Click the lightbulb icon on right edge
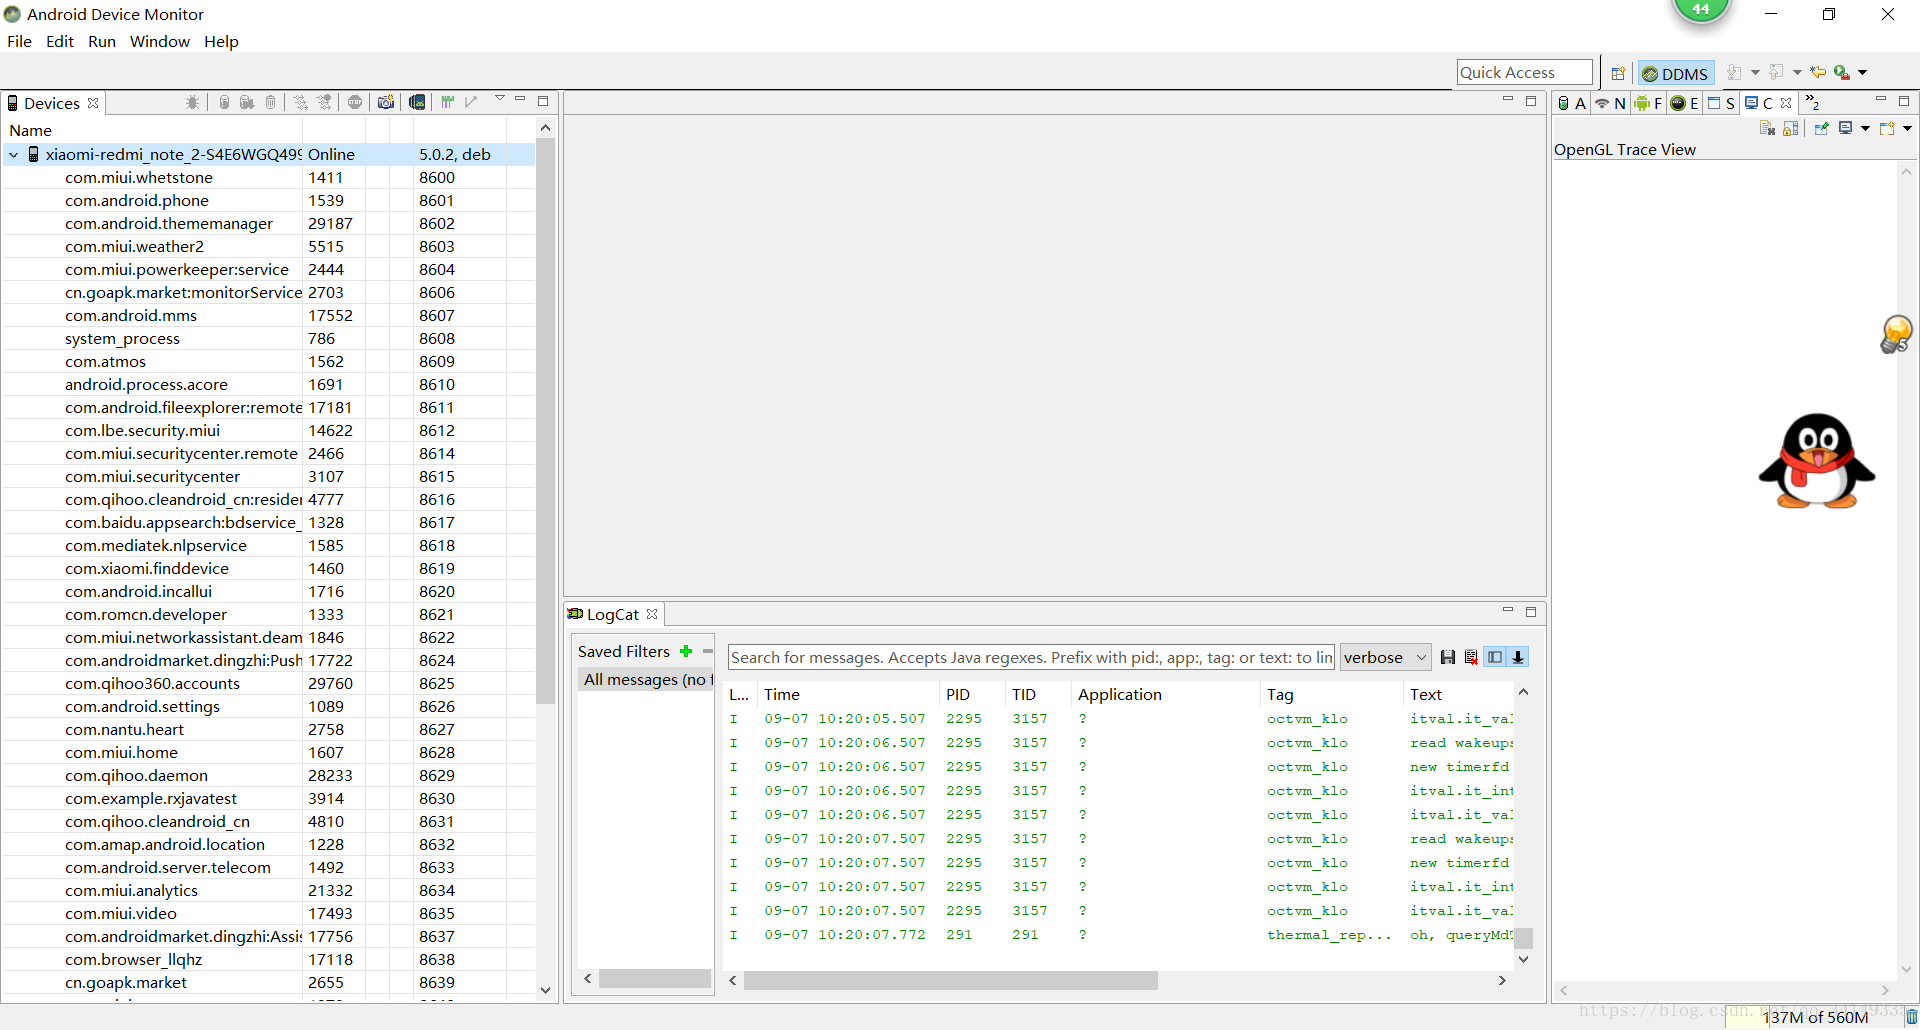Screen dimensions: 1920x1030 (1897, 334)
